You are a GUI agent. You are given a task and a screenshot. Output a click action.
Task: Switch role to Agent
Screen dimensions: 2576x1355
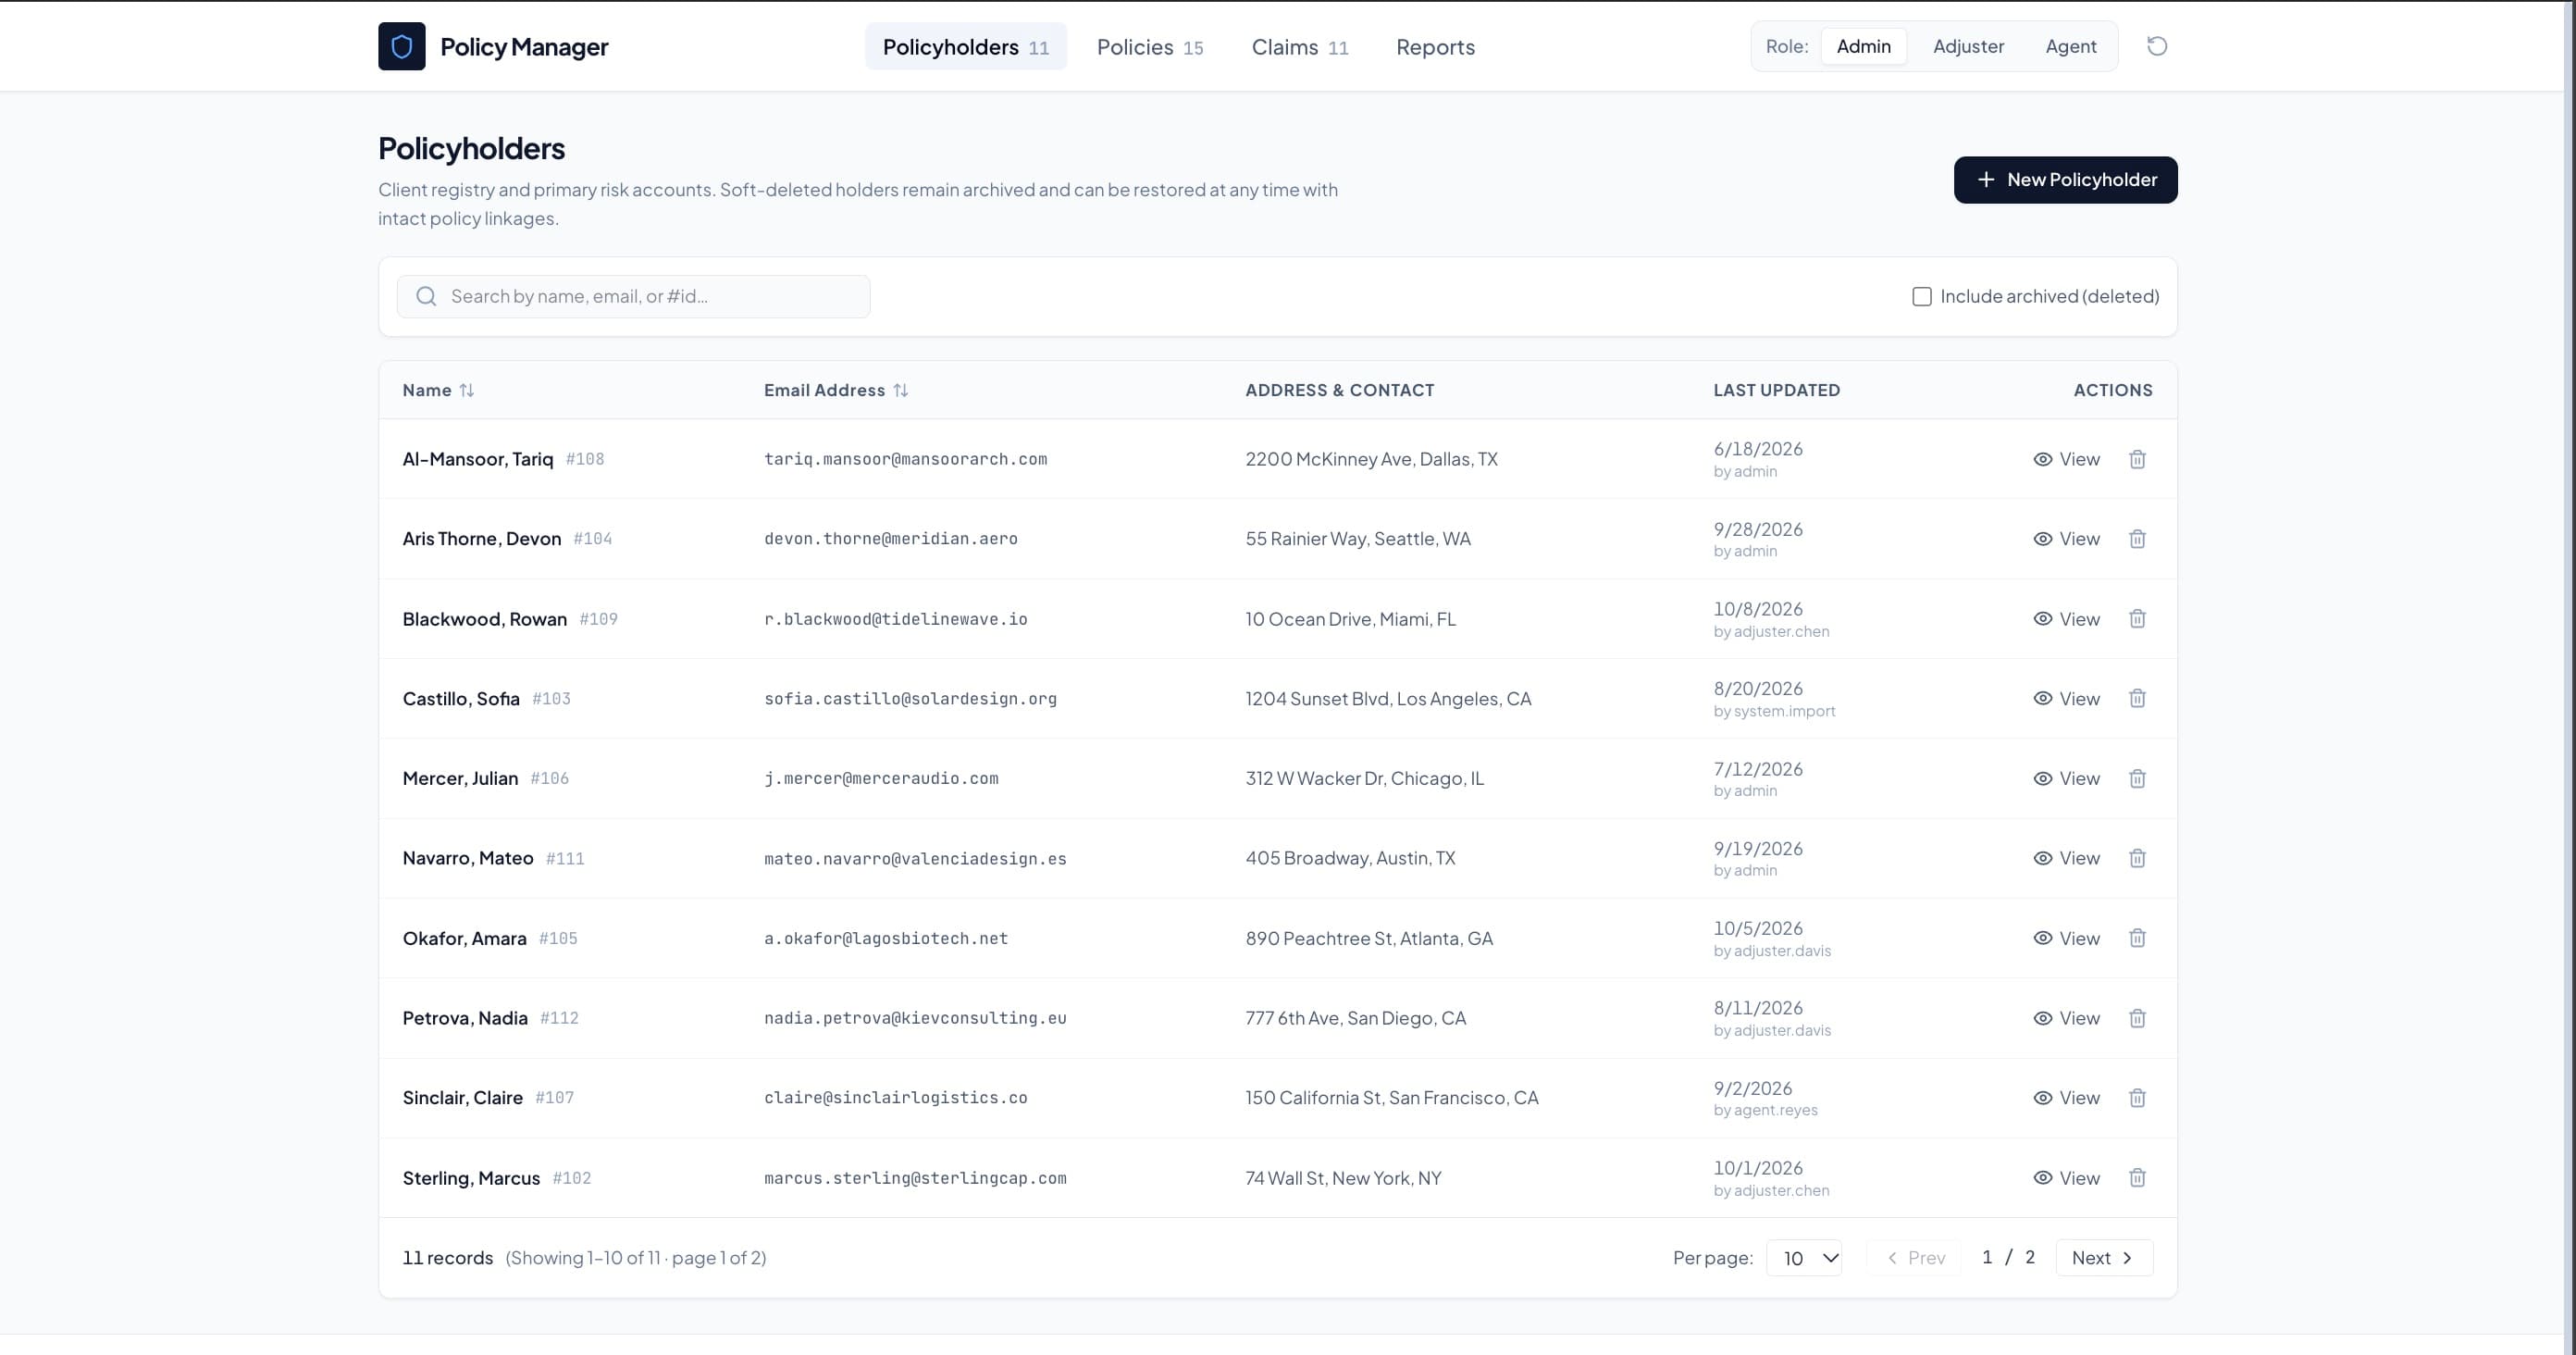(2070, 46)
